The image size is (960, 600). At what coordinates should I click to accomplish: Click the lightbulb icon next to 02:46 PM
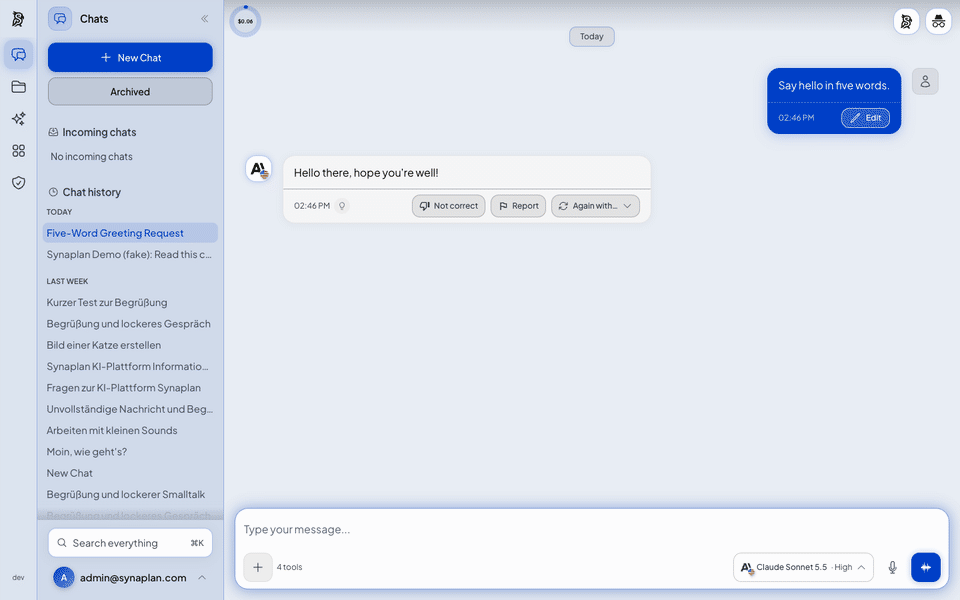[x=342, y=206]
